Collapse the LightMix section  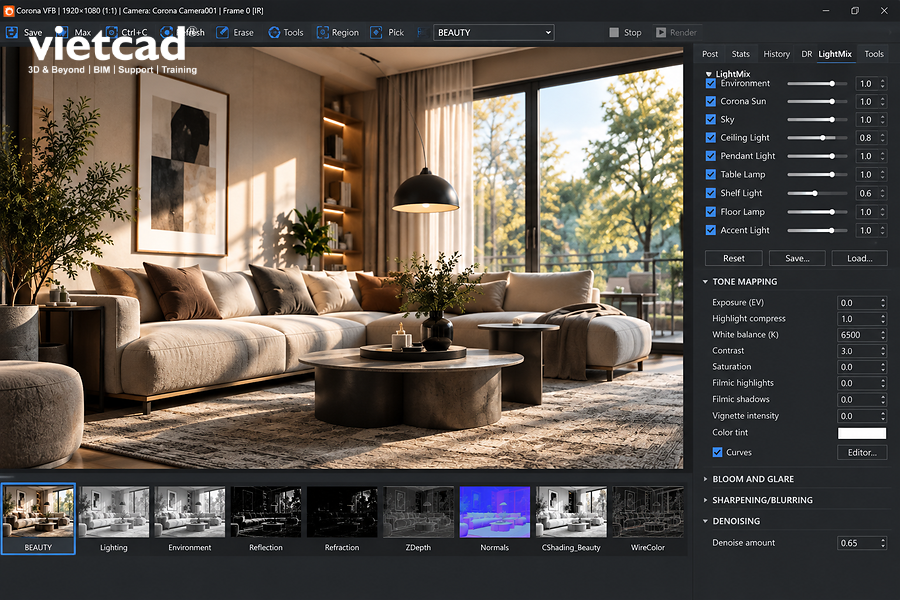(x=709, y=74)
